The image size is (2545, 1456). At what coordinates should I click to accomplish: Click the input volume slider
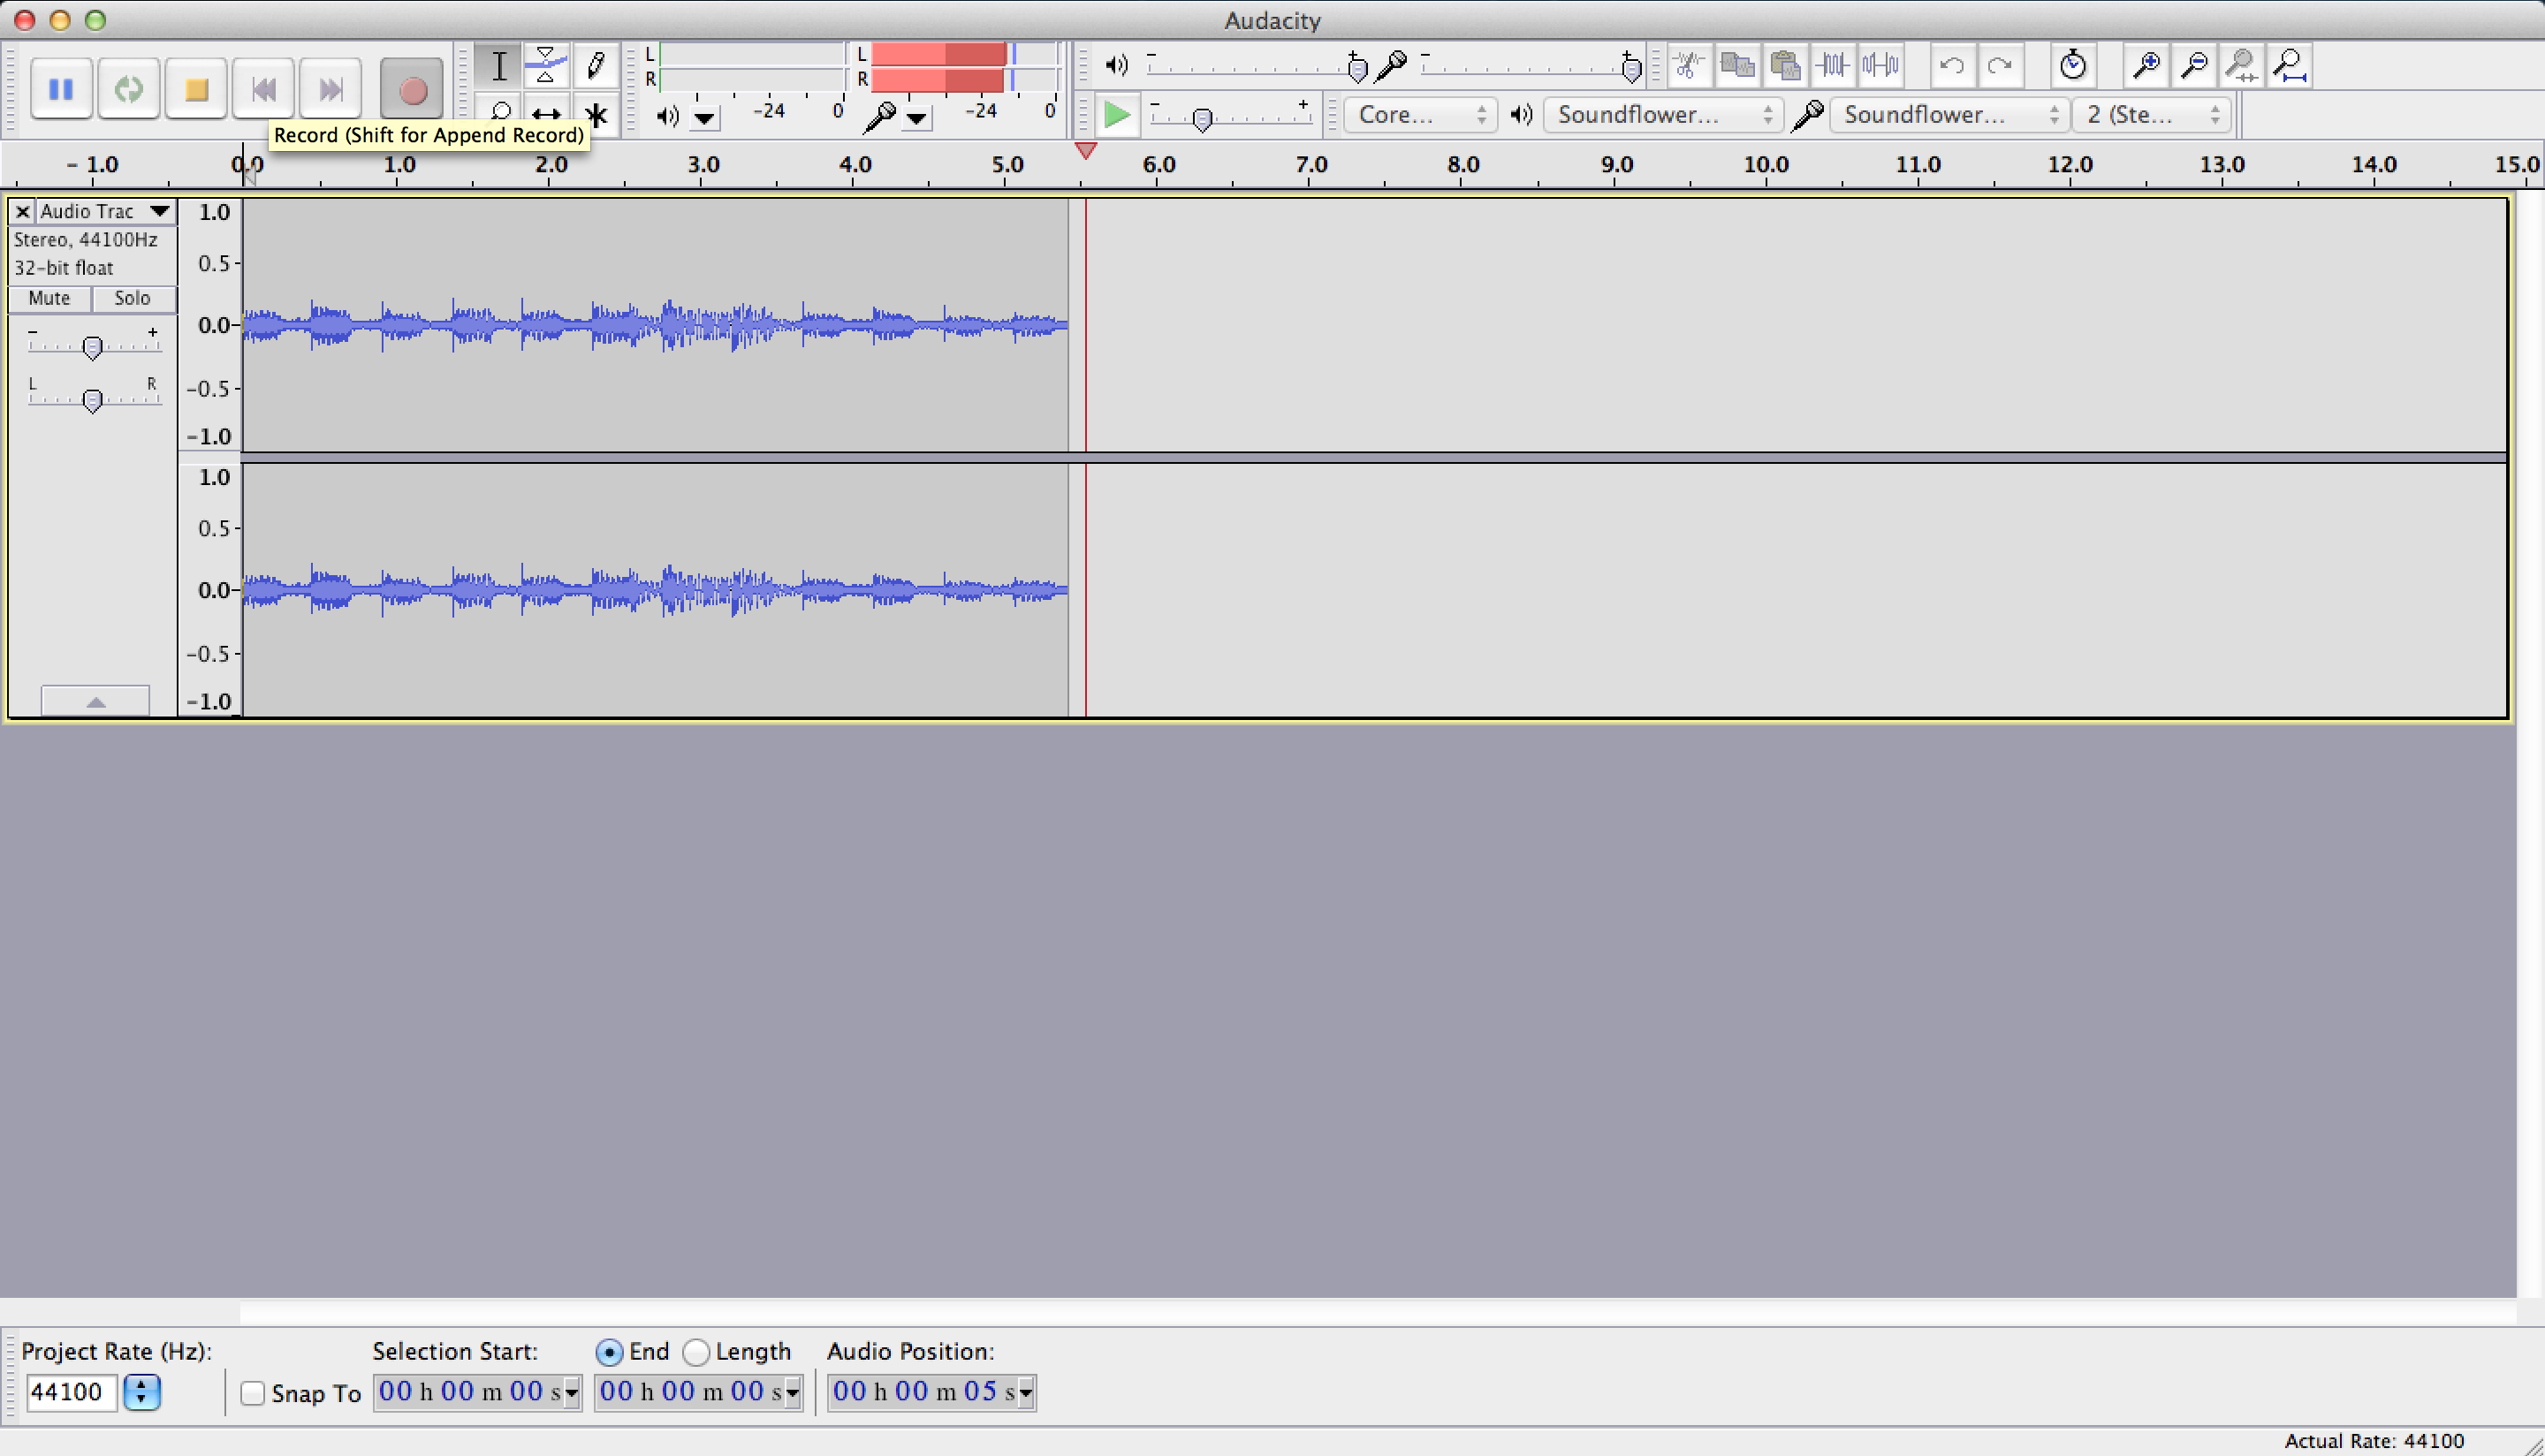[1530, 67]
